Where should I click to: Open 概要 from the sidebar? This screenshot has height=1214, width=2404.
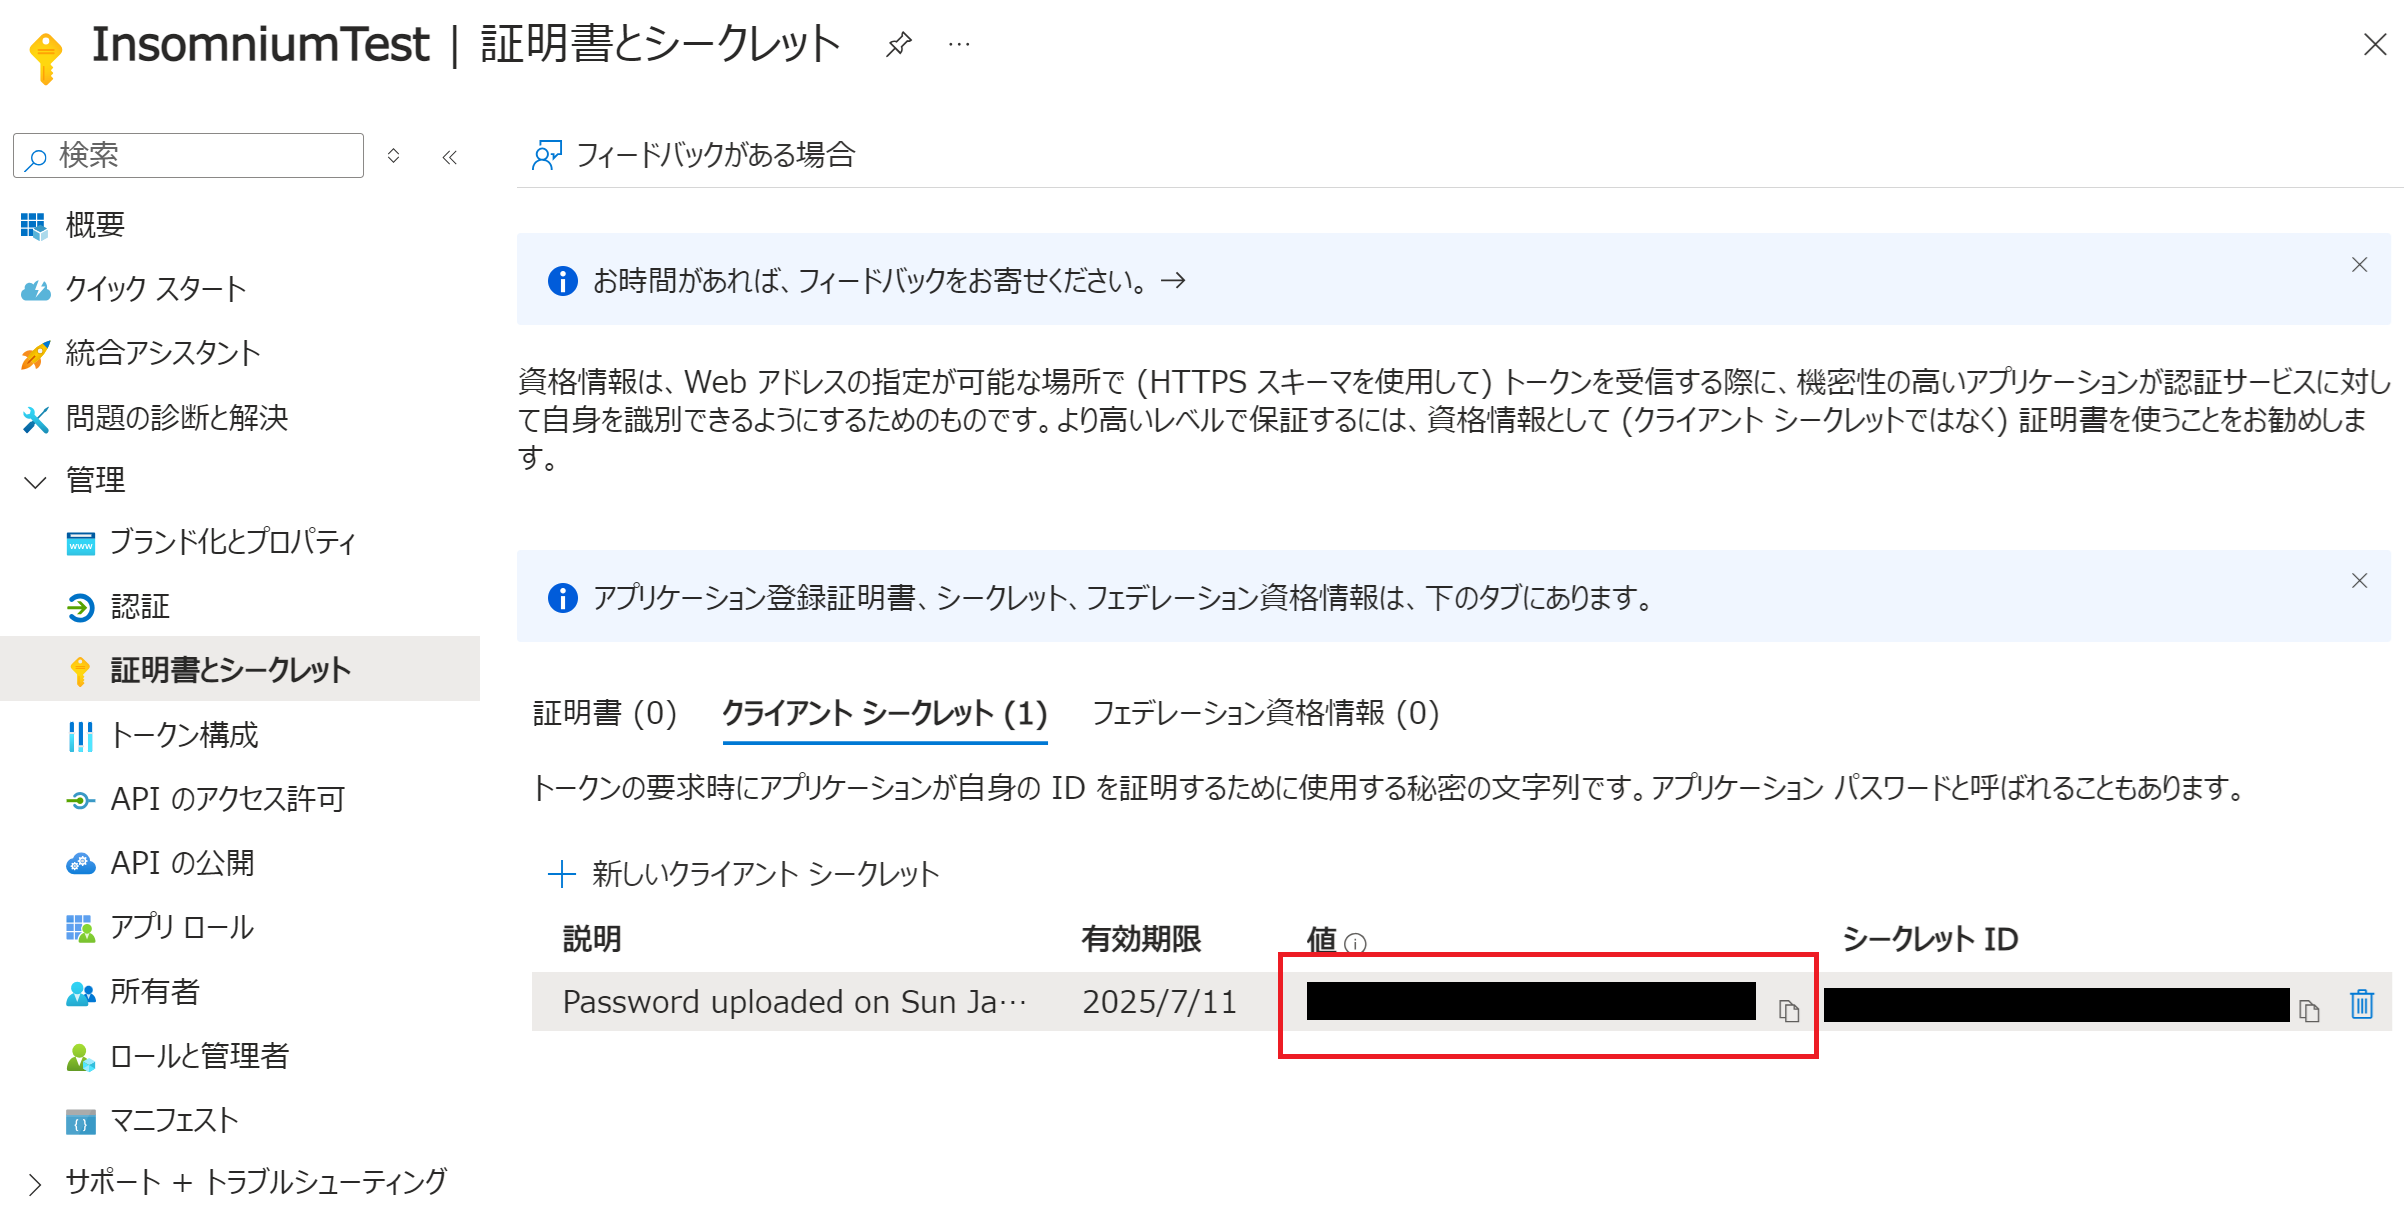click(95, 225)
